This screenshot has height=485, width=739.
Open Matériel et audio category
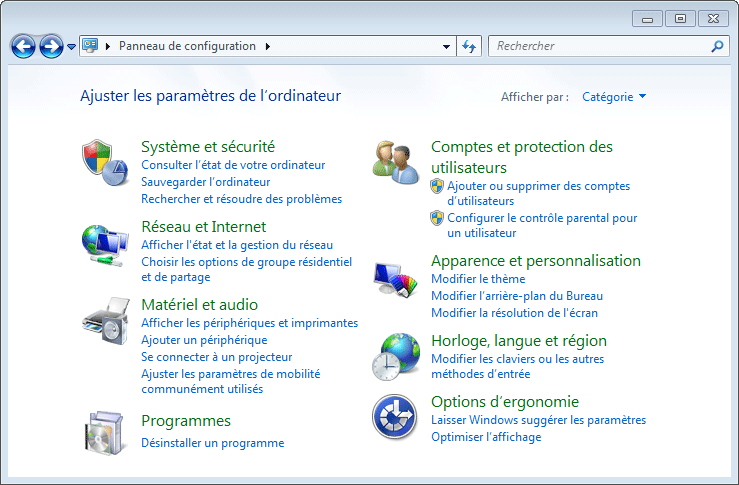pos(199,304)
